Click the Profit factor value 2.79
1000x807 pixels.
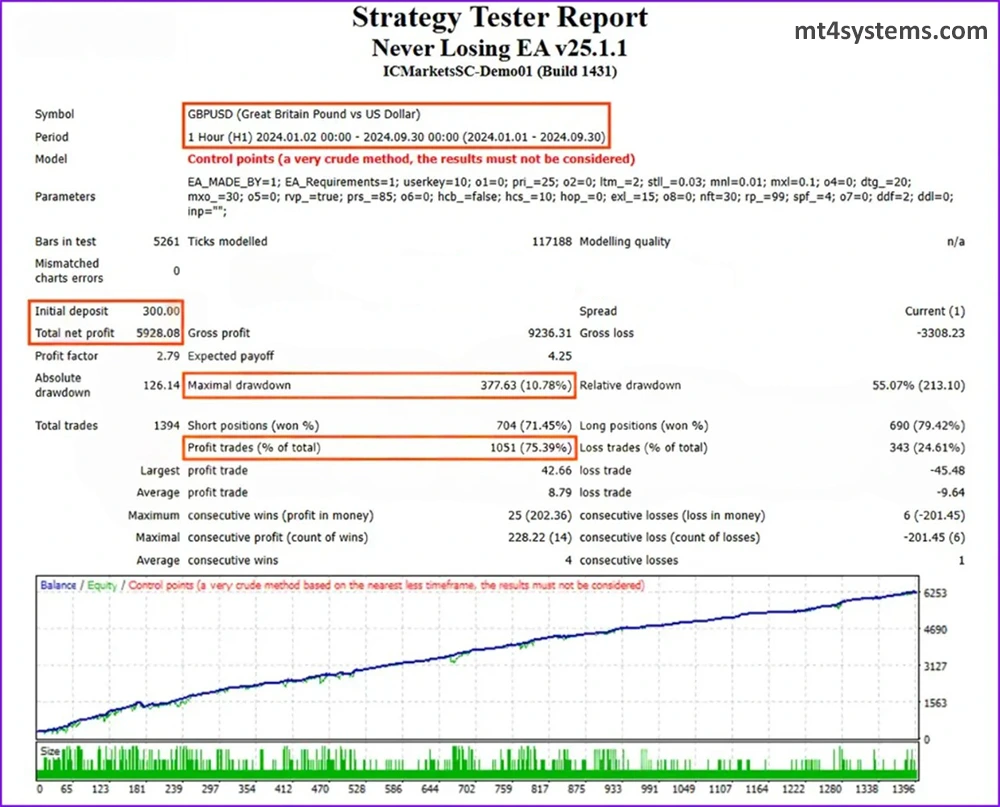(x=166, y=356)
